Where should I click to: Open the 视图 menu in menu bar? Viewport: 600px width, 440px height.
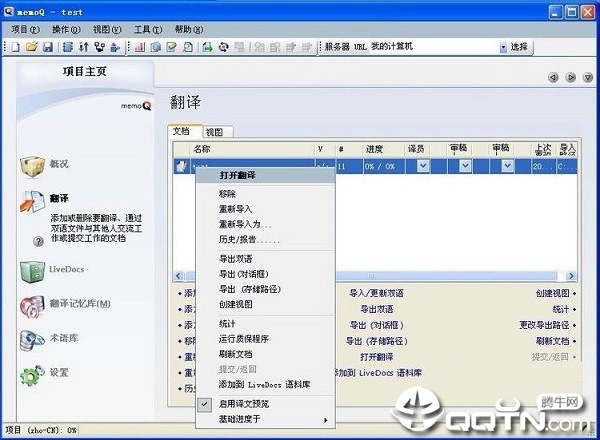click(x=107, y=29)
